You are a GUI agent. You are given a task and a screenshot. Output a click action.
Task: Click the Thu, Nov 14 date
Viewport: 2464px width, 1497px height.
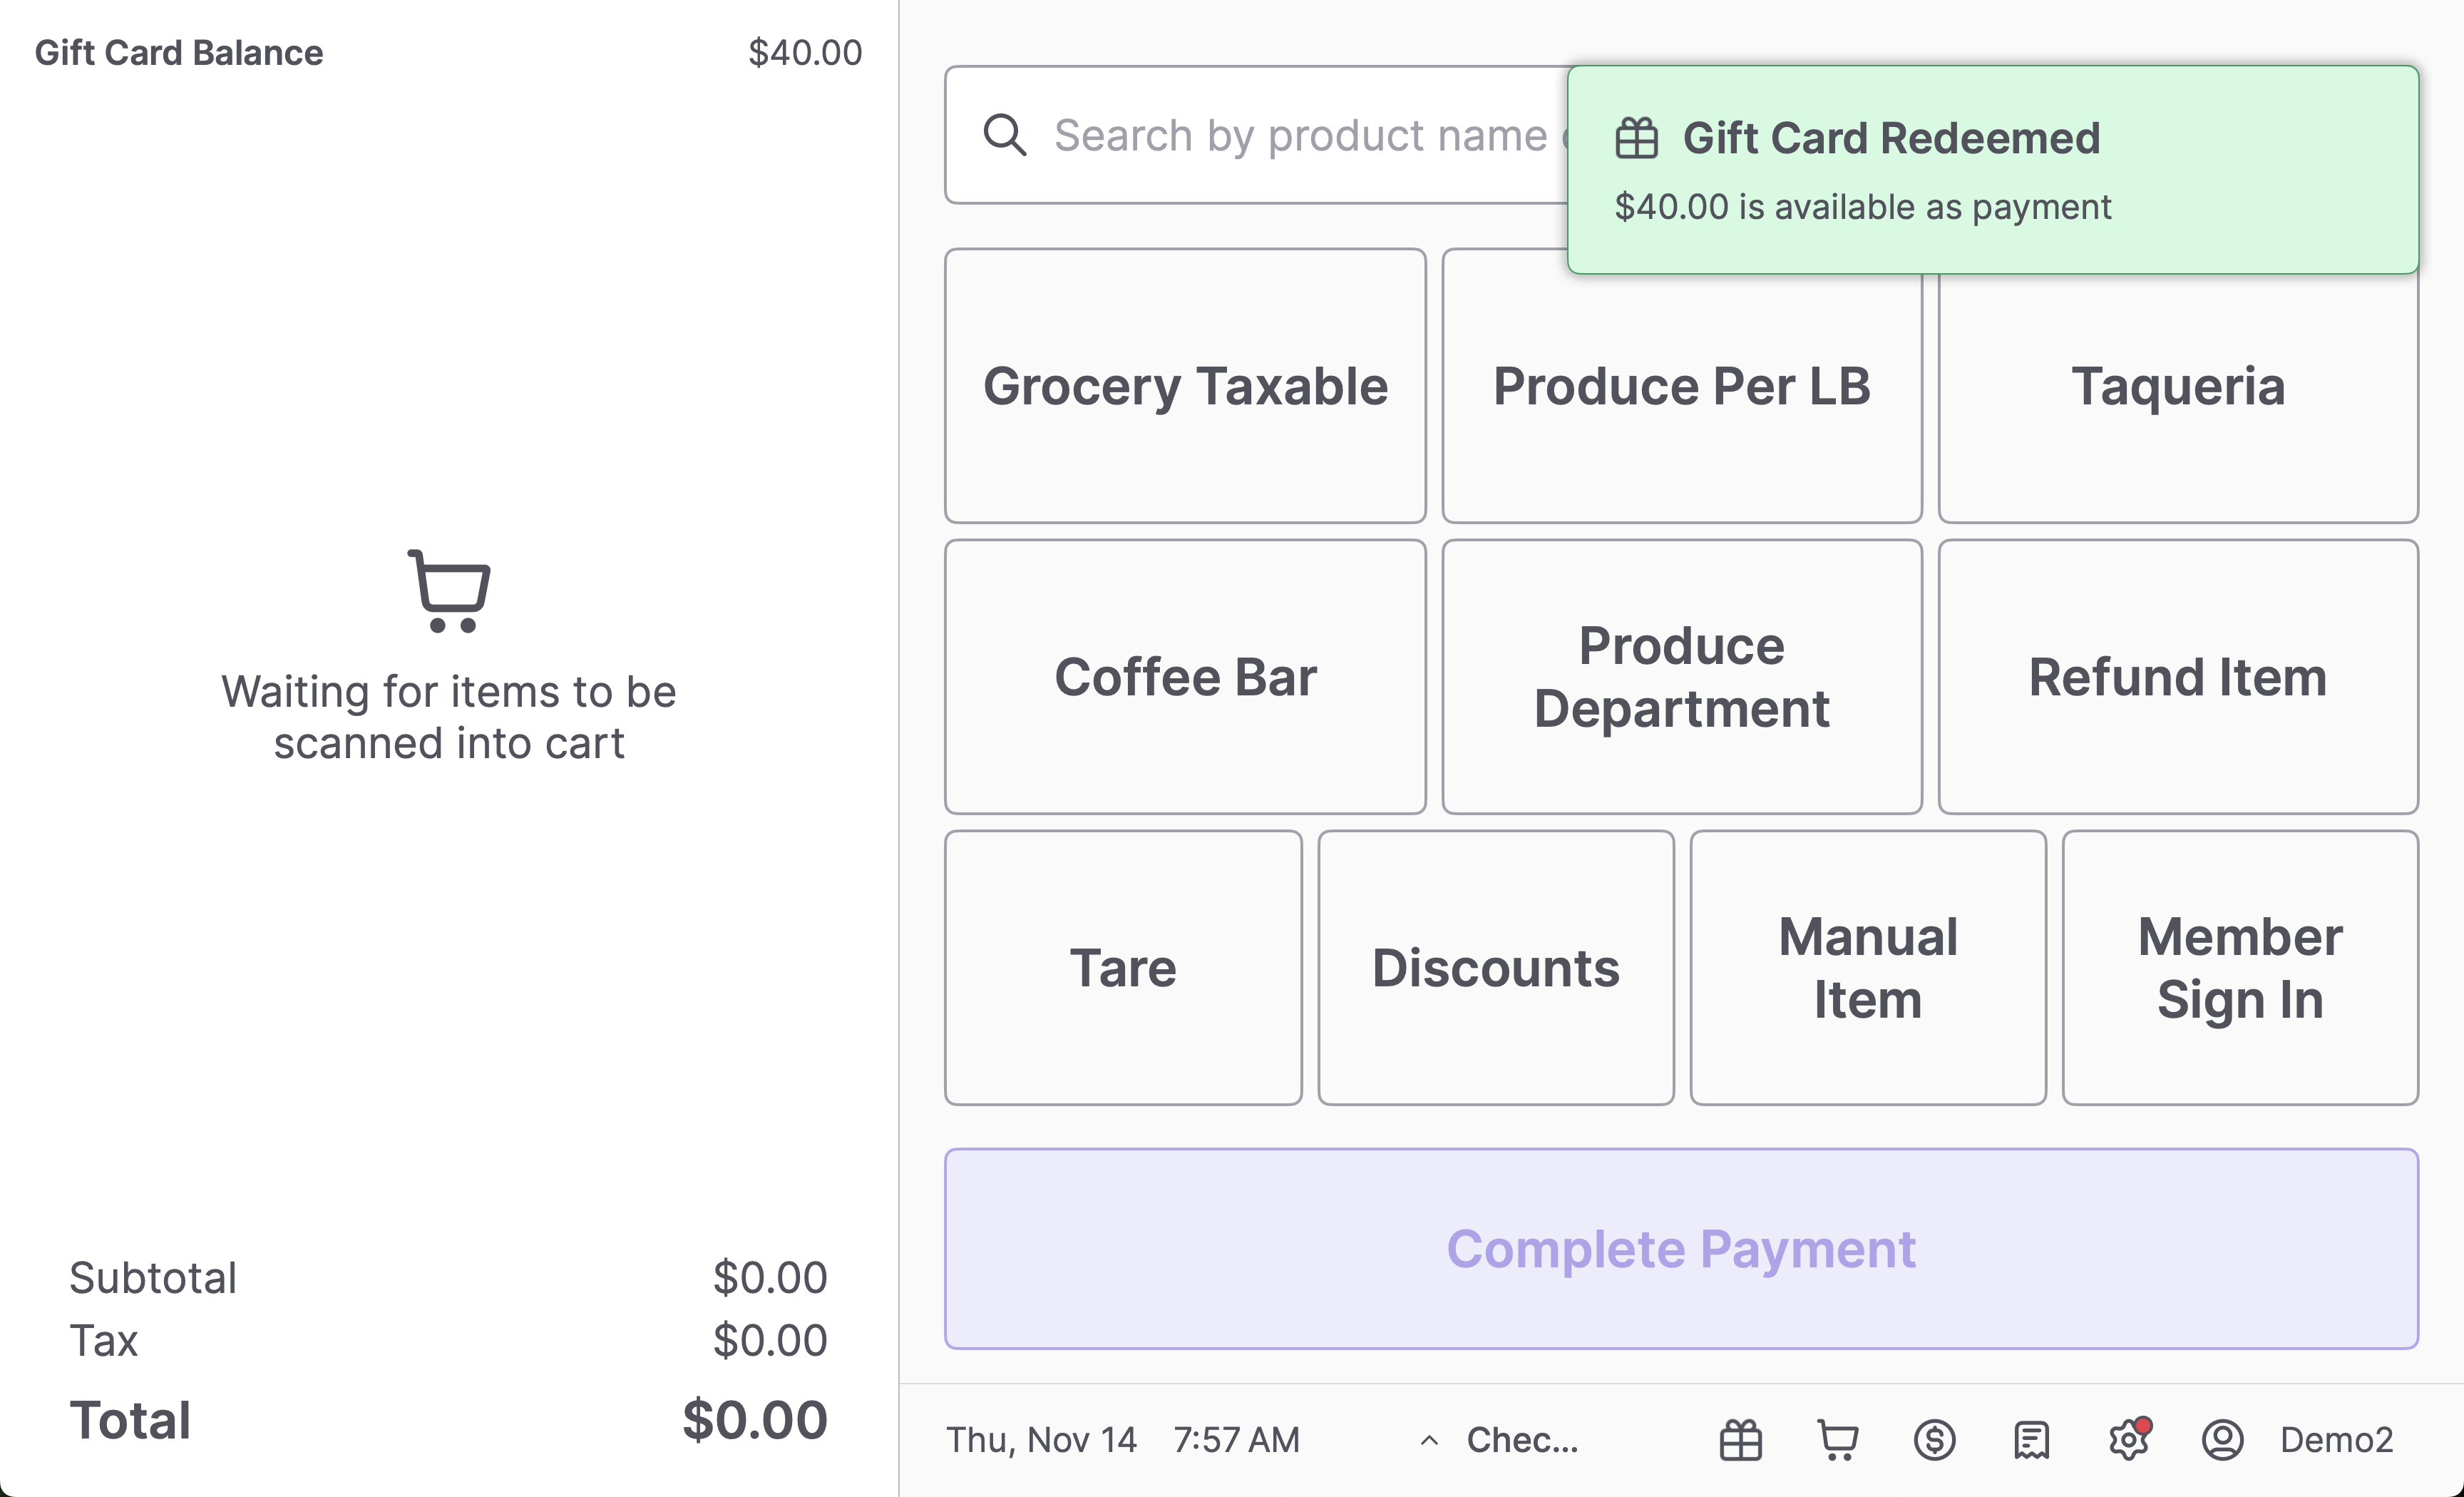click(x=1041, y=1440)
